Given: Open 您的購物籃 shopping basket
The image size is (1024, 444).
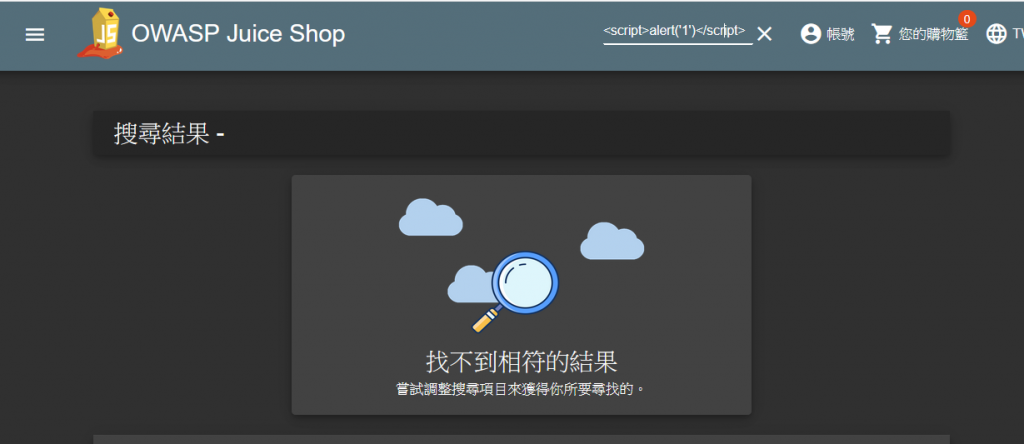Looking at the screenshot, I should click(921, 34).
